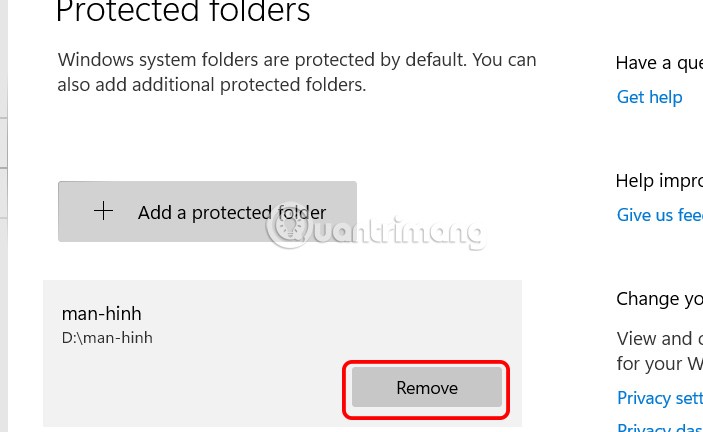This screenshot has width=703, height=432.
Task: Click the 'also add additional protected folders' line
Action: 212,86
